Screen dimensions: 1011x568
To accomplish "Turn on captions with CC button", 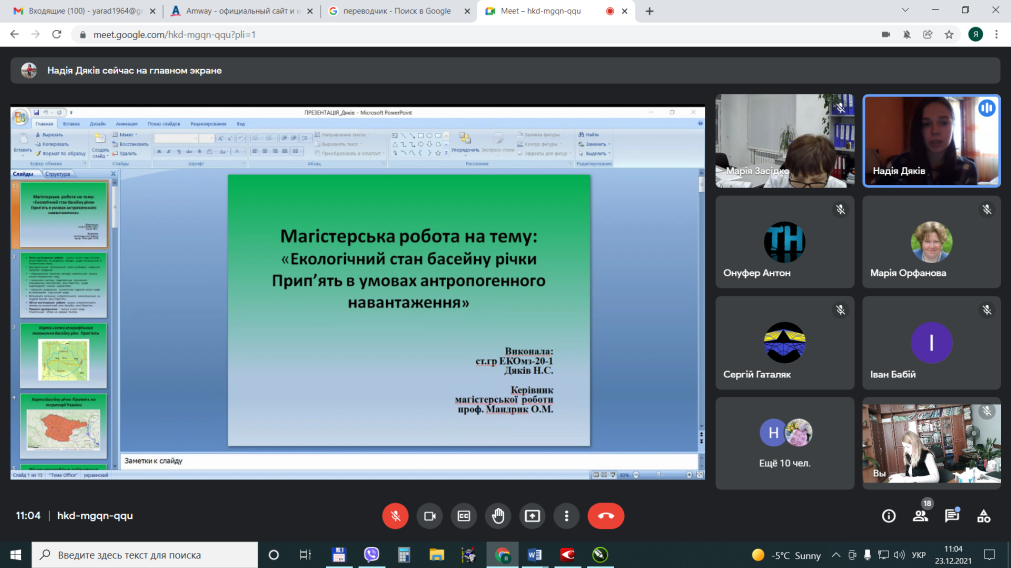I will 463,516.
